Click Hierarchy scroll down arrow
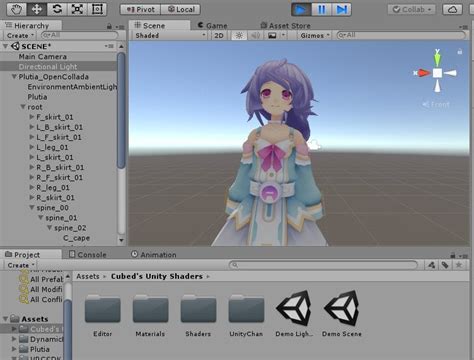This screenshot has width=474, height=360. (121, 240)
